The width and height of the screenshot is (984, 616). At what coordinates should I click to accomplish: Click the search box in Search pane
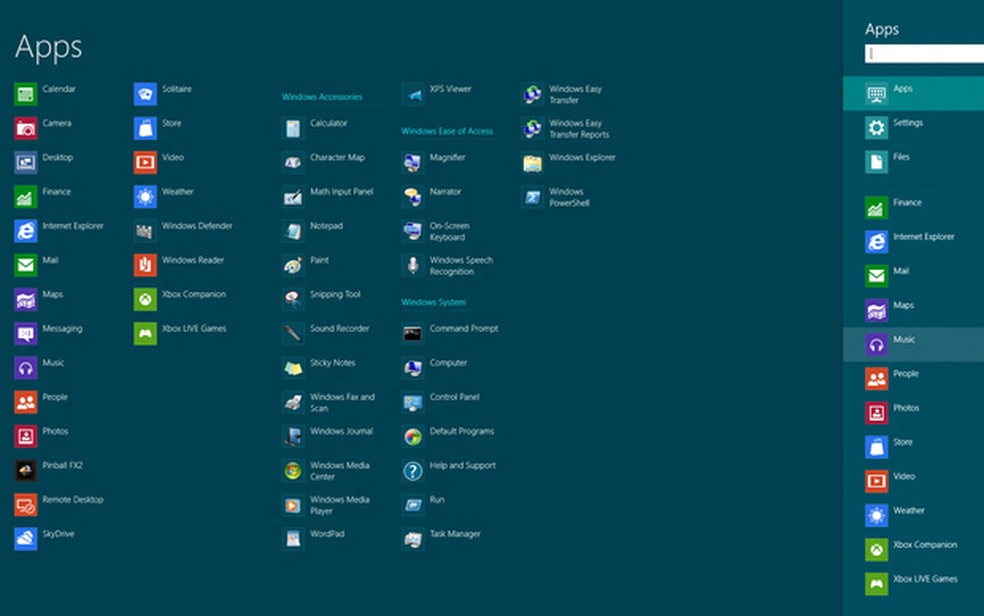(924, 54)
